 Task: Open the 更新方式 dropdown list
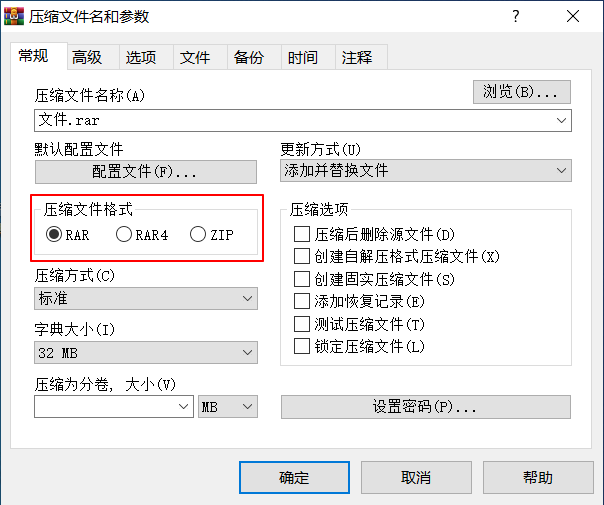426,171
